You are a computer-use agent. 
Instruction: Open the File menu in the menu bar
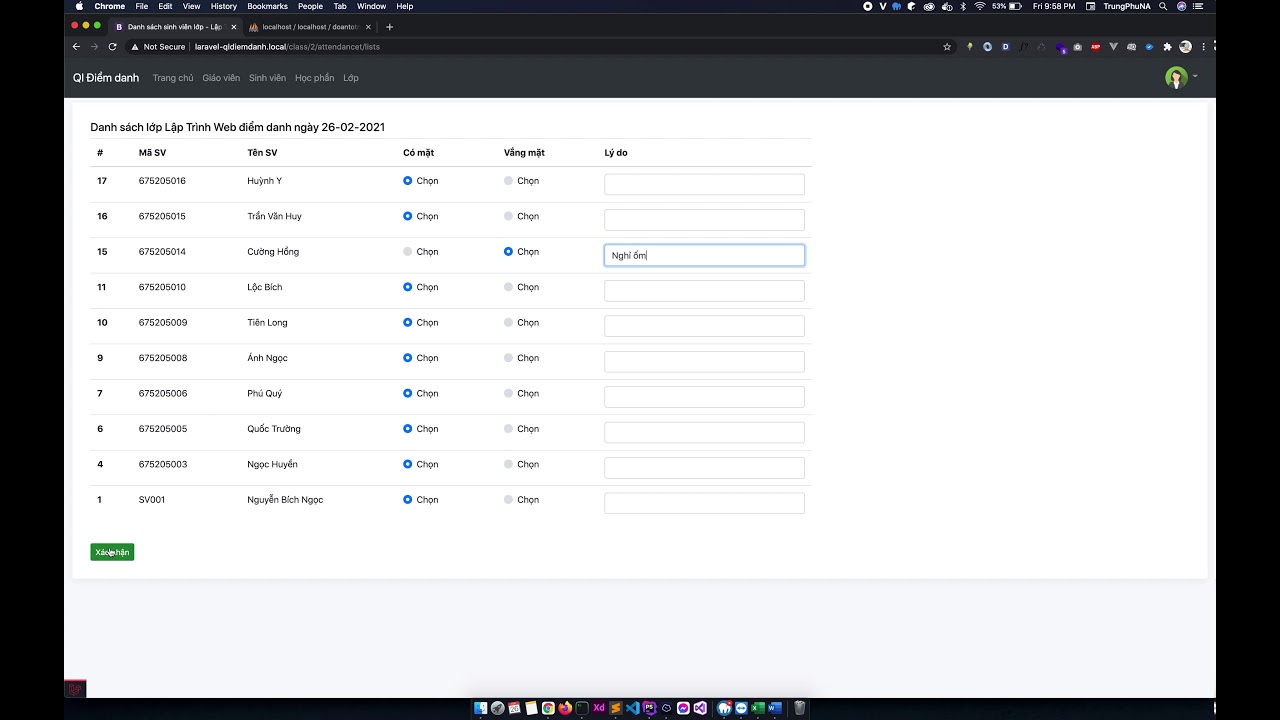(x=142, y=6)
